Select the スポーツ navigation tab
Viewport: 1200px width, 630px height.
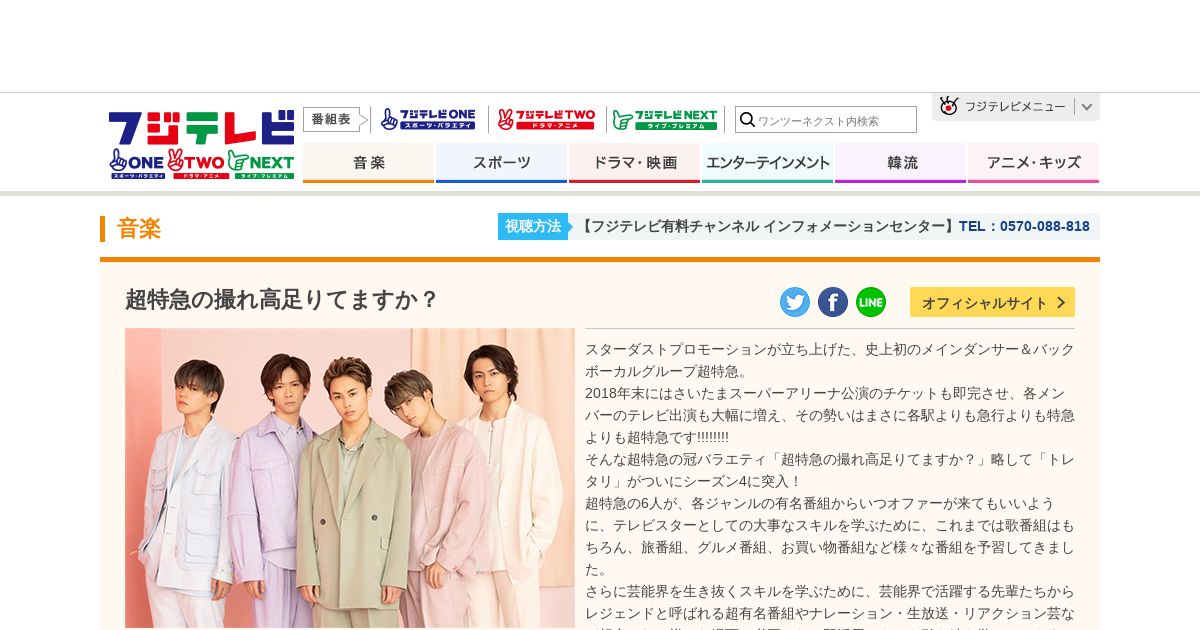501,163
